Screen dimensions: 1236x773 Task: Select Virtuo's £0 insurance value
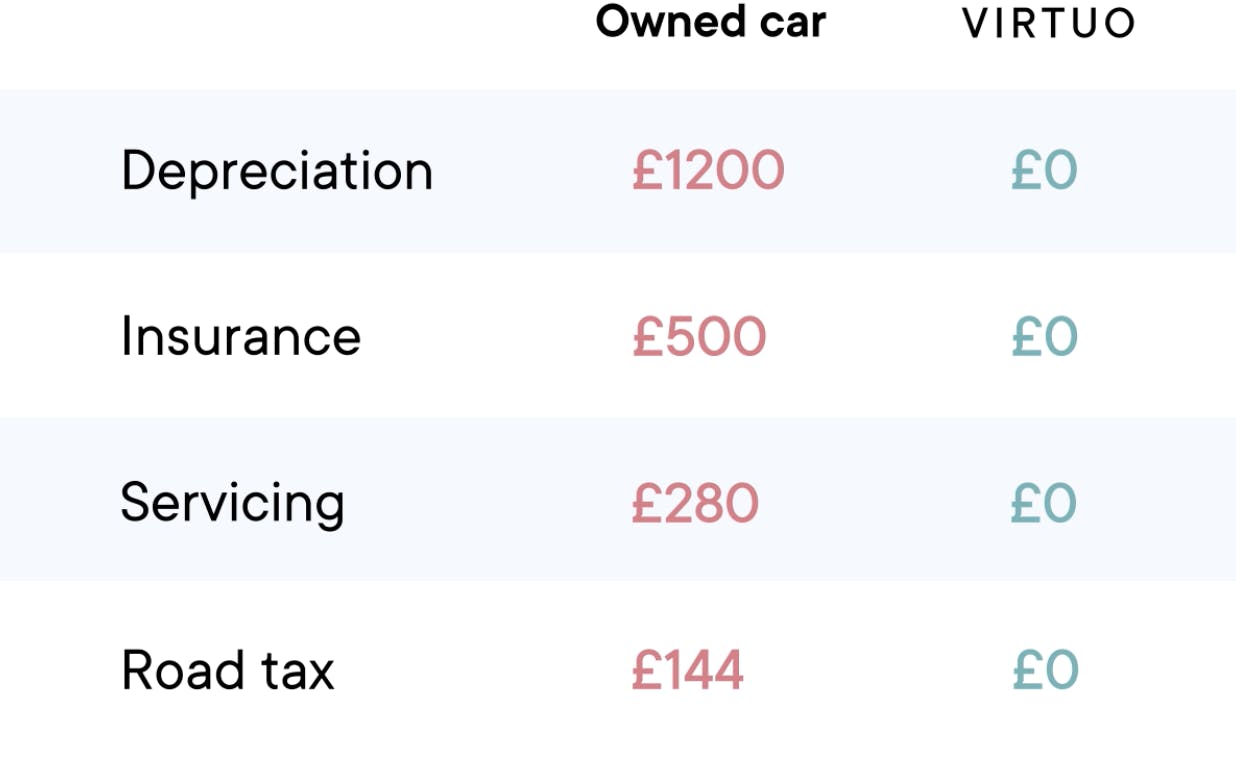[x=1044, y=336]
